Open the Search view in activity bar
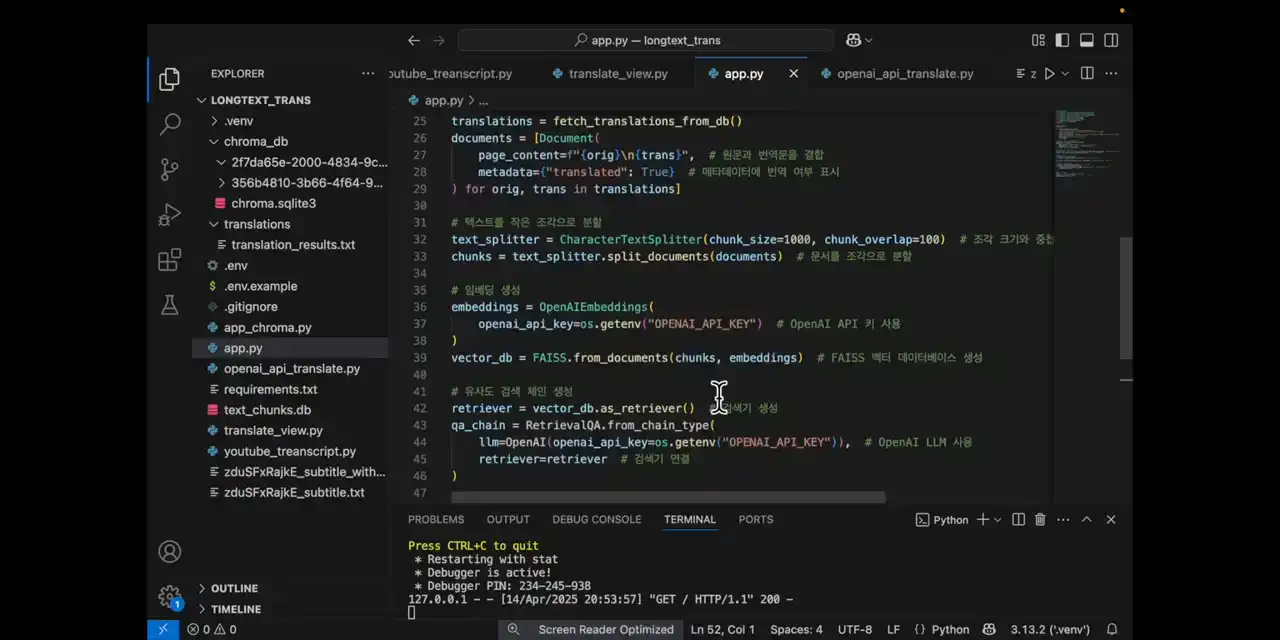The image size is (1280, 640). click(x=170, y=124)
